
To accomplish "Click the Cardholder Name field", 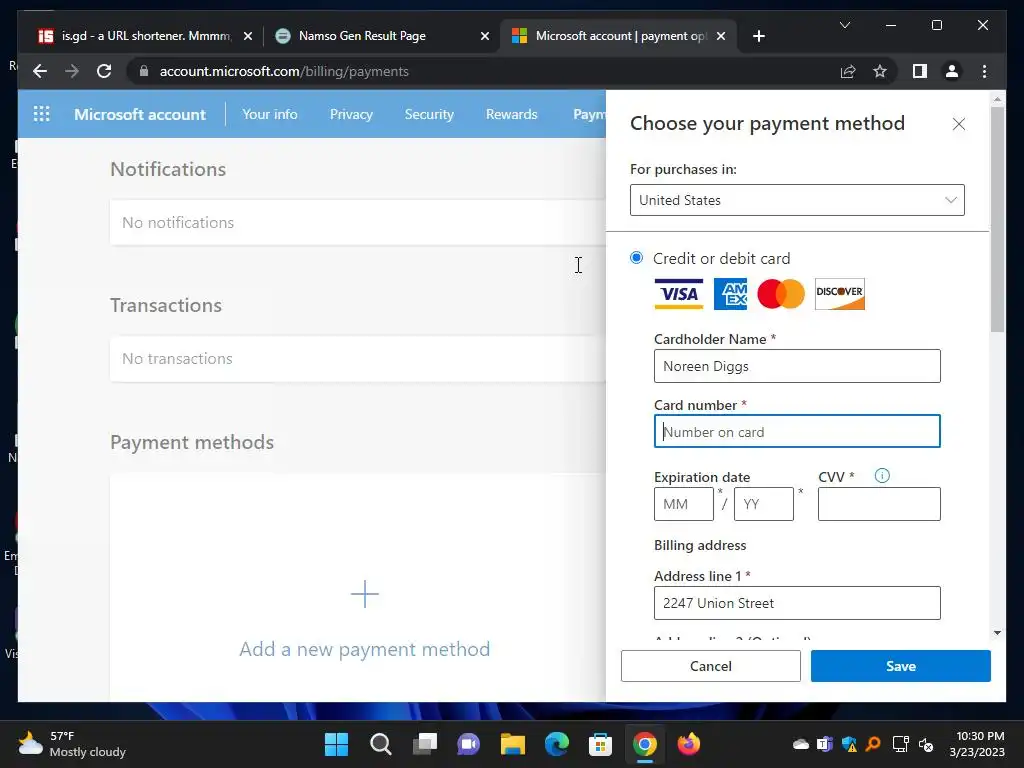I will point(797,366).
